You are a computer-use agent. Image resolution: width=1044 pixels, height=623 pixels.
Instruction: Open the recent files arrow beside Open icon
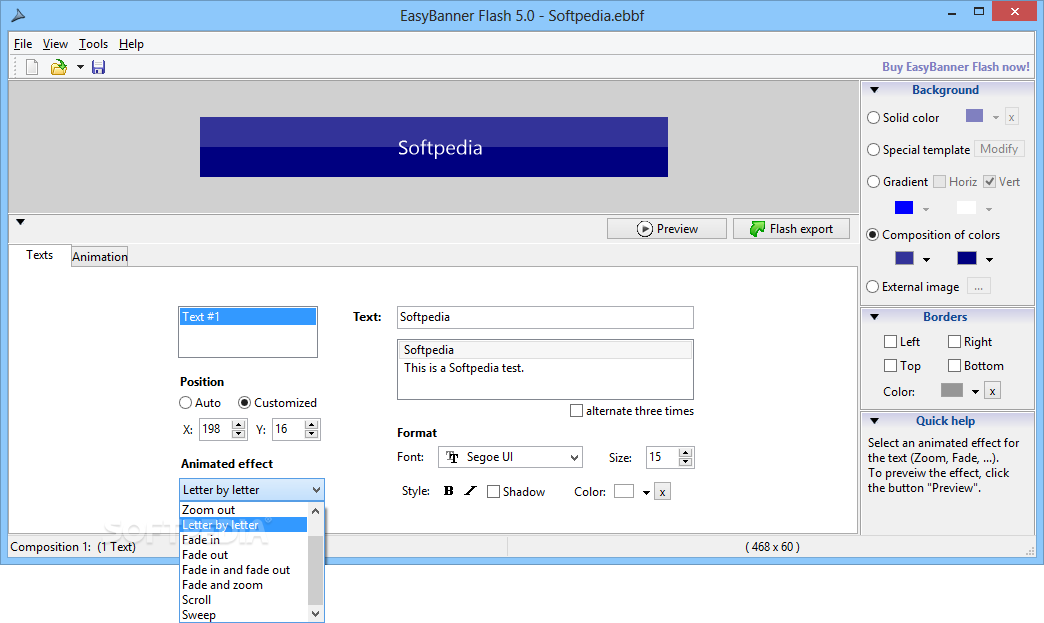[80, 67]
